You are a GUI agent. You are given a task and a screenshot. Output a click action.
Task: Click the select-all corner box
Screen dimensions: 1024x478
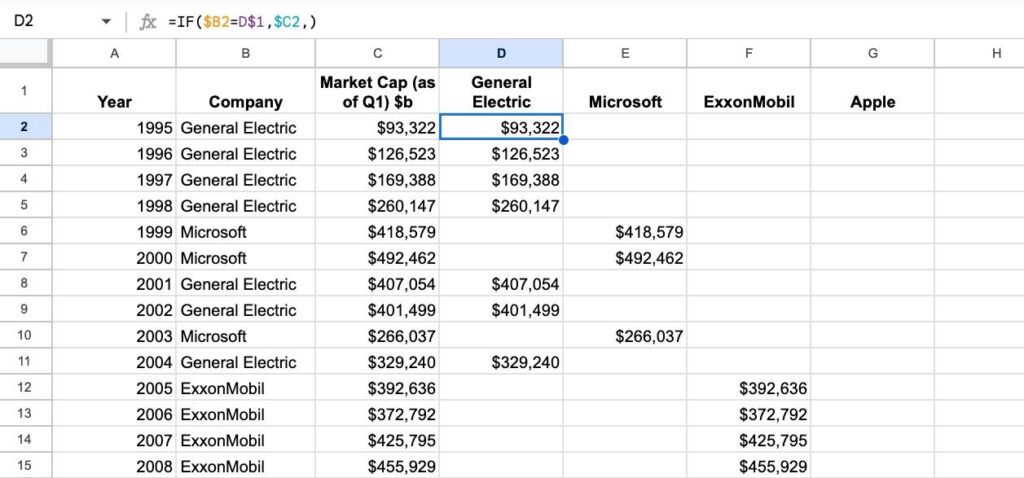coord(25,53)
